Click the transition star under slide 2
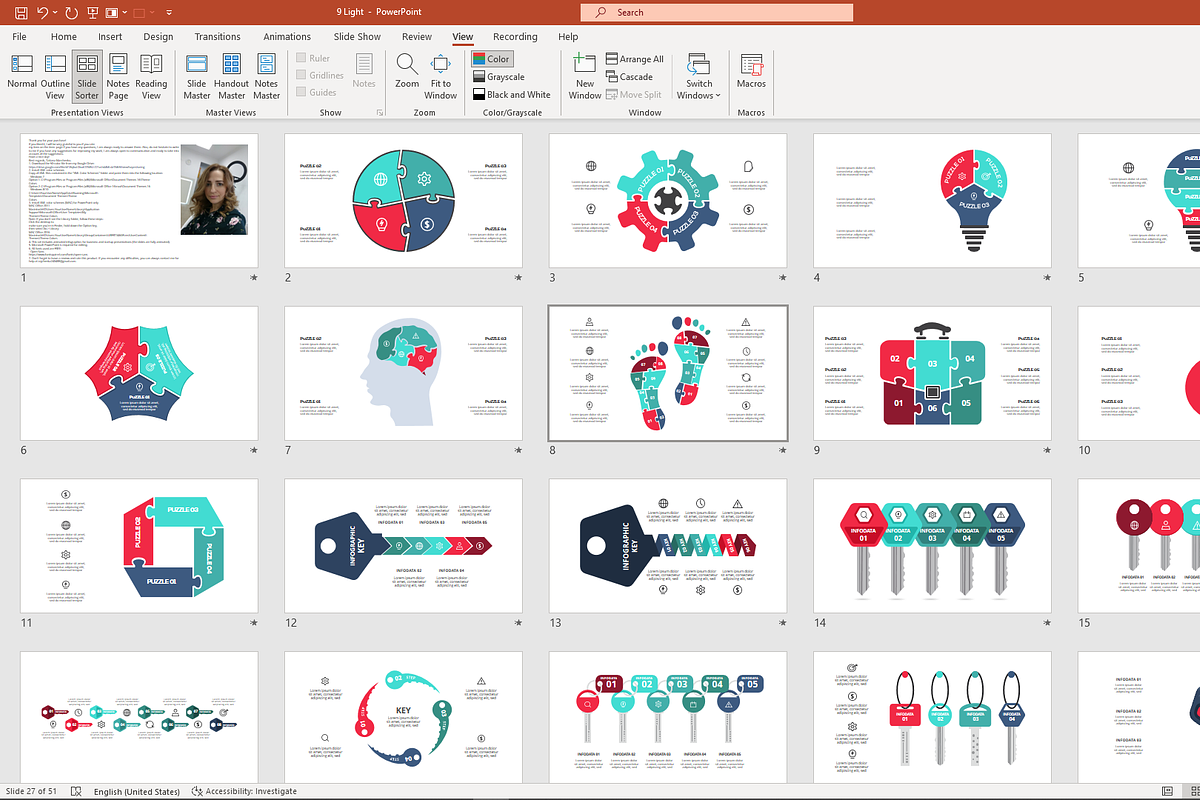This screenshot has width=1200, height=800. pos(518,278)
